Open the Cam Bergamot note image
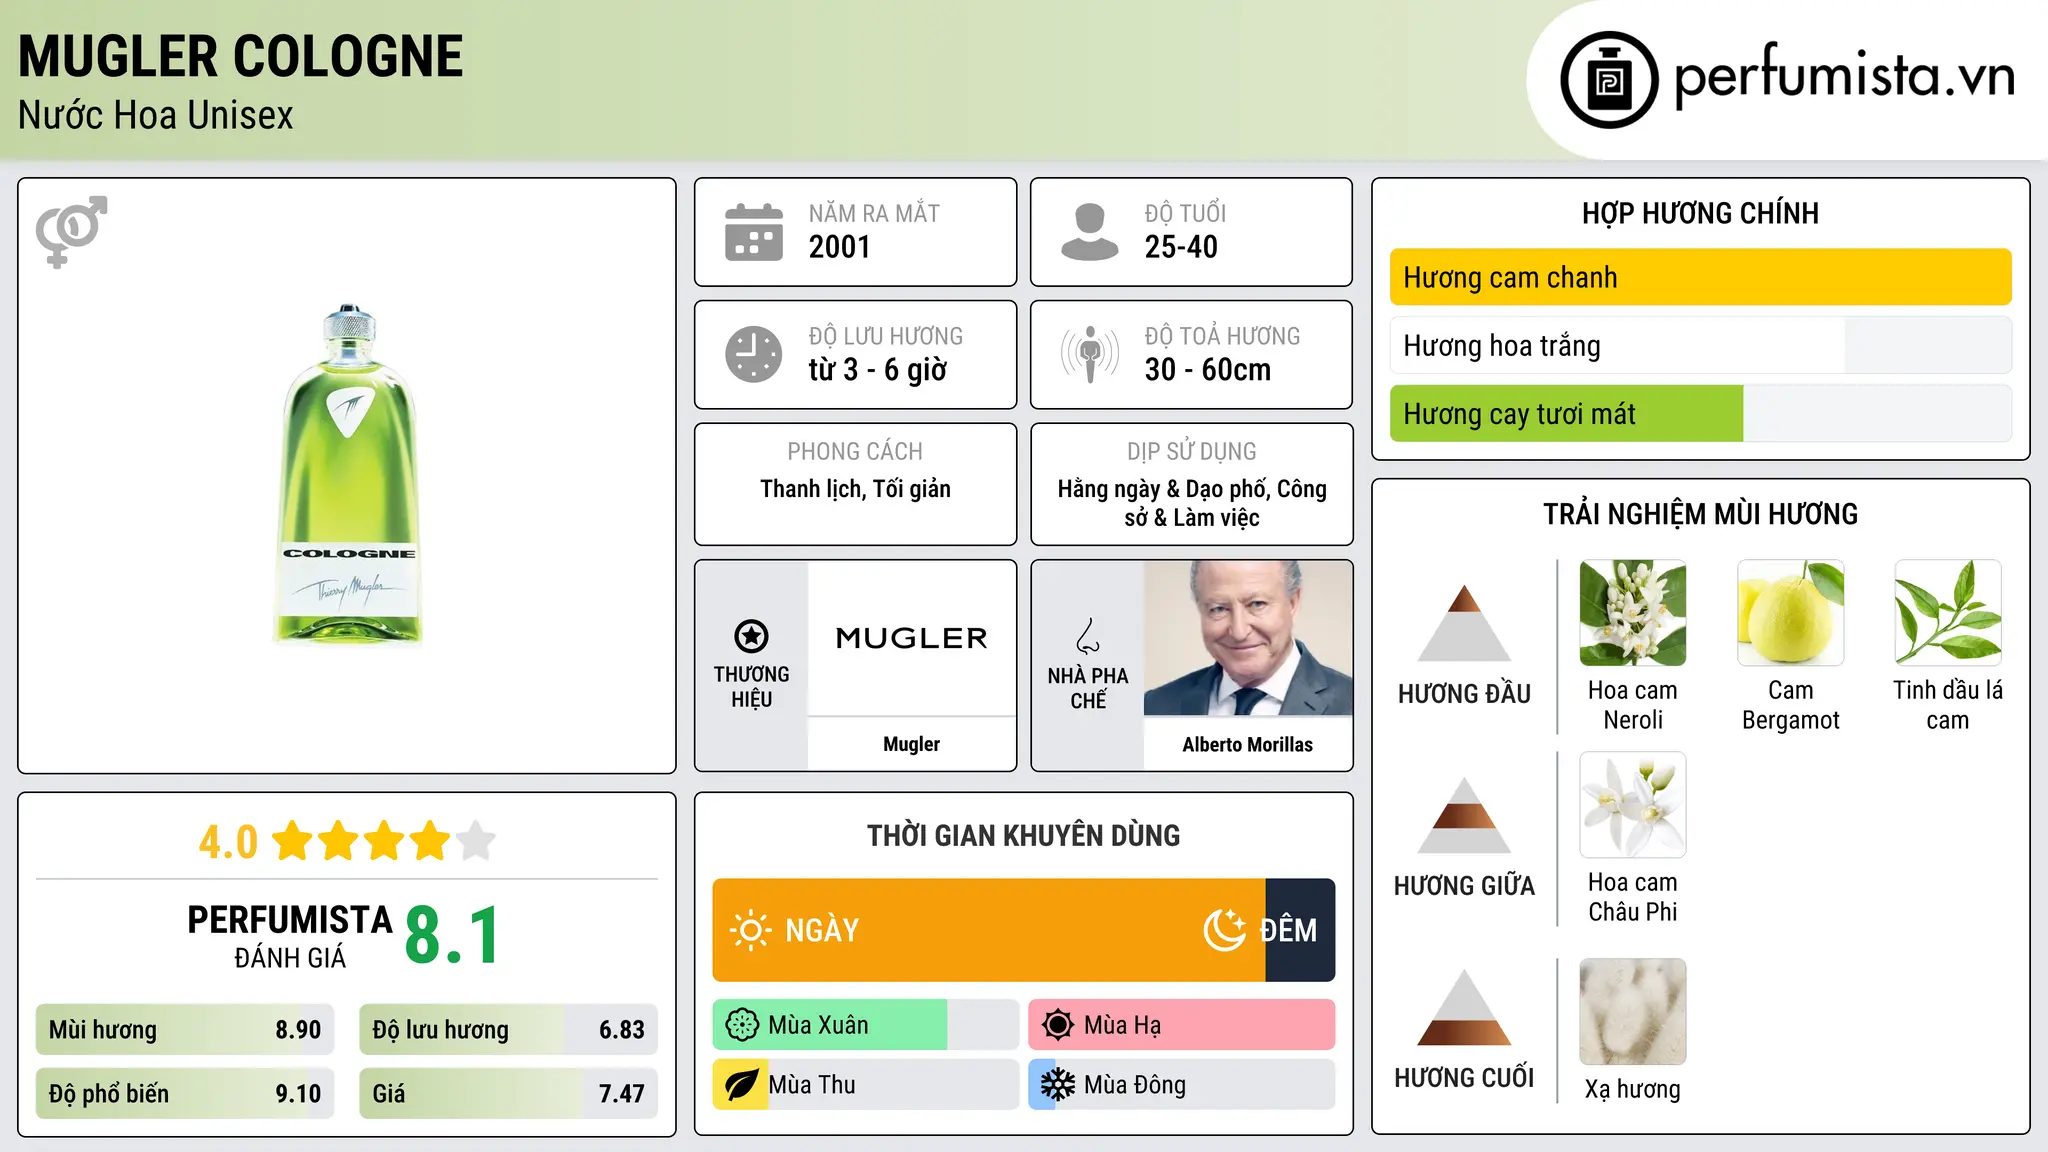Image resolution: width=2048 pixels, height=1152 pixels. (x=1790, y=613)
